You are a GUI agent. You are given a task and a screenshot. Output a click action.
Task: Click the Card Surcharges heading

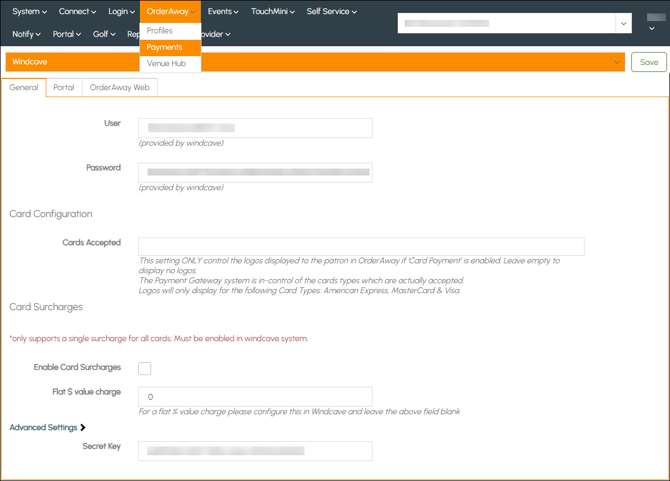tap(46, 307)
